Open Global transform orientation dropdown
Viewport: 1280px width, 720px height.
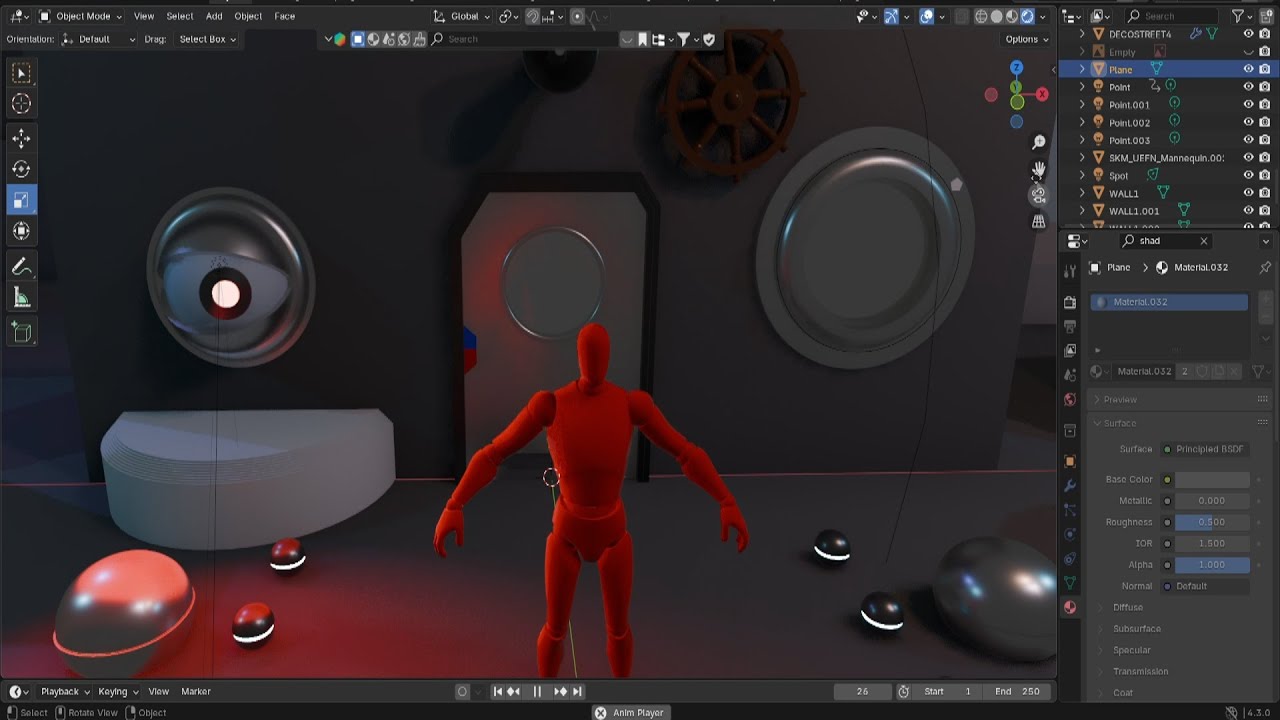[x=463, y=16]
